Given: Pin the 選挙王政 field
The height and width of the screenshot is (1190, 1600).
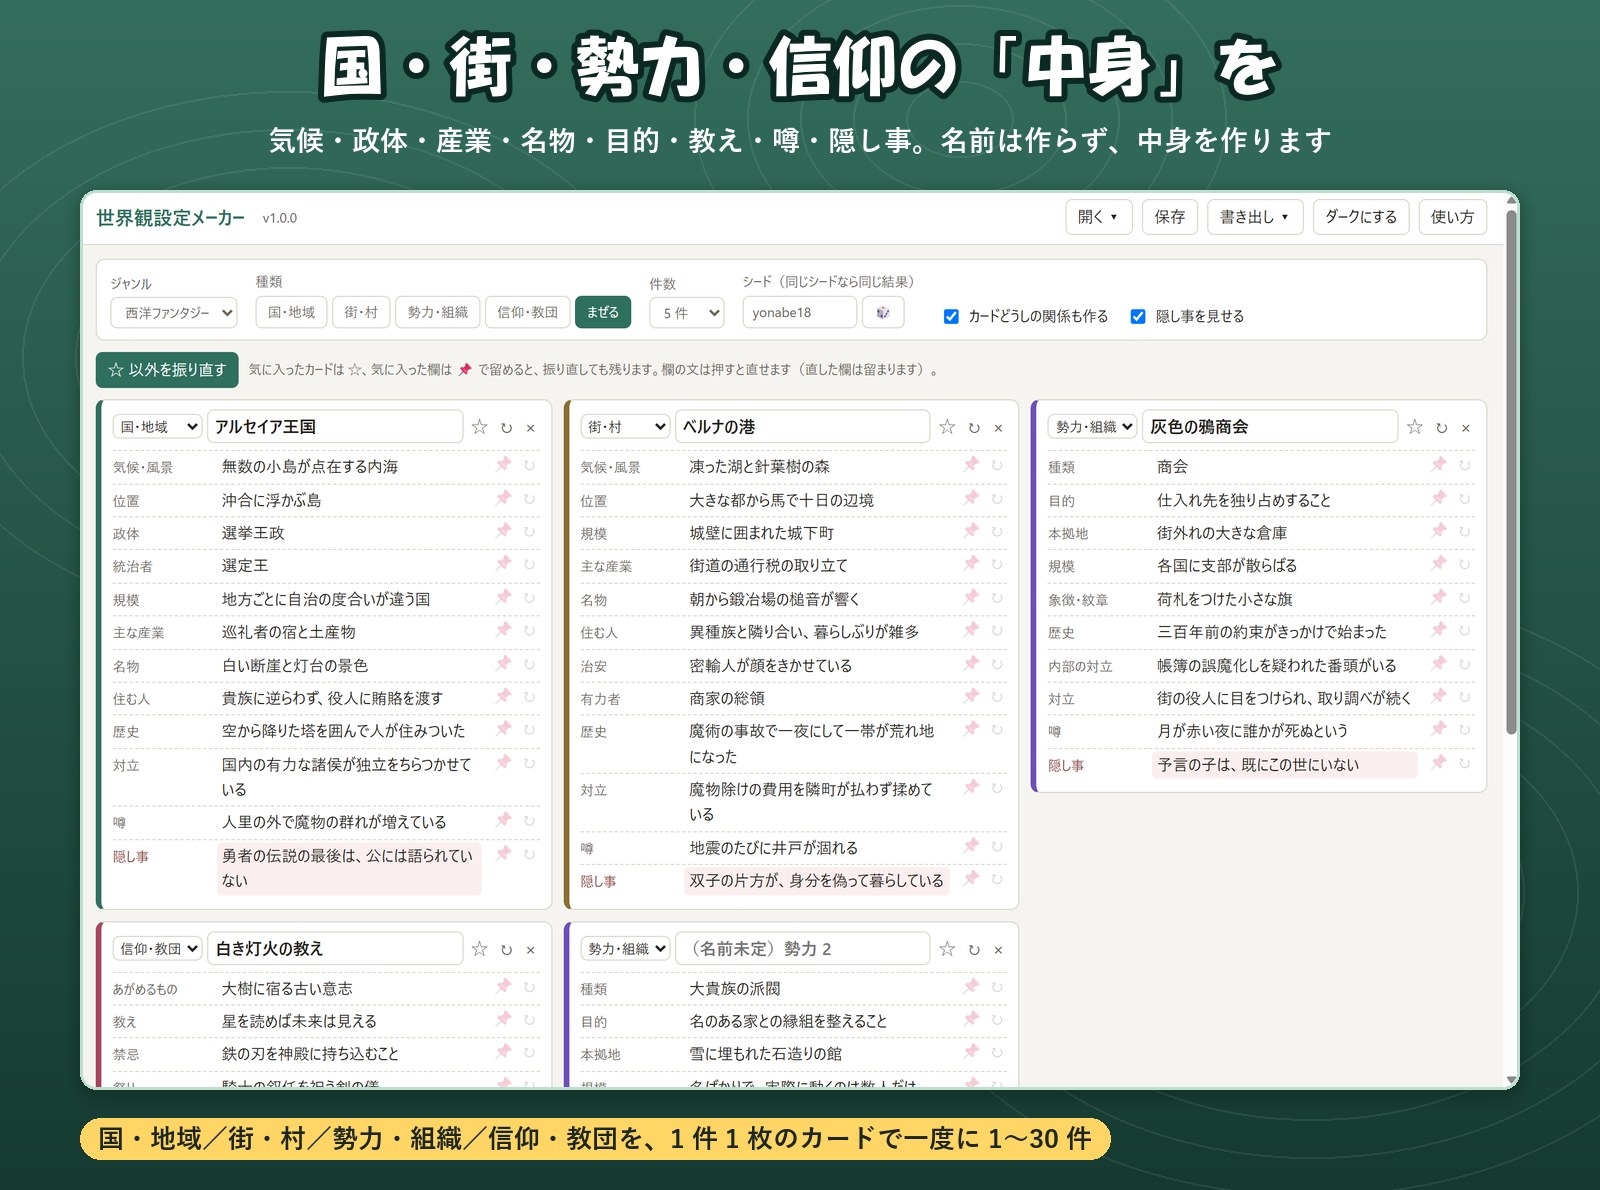Looking at the screenshot, I should (504, 531).
